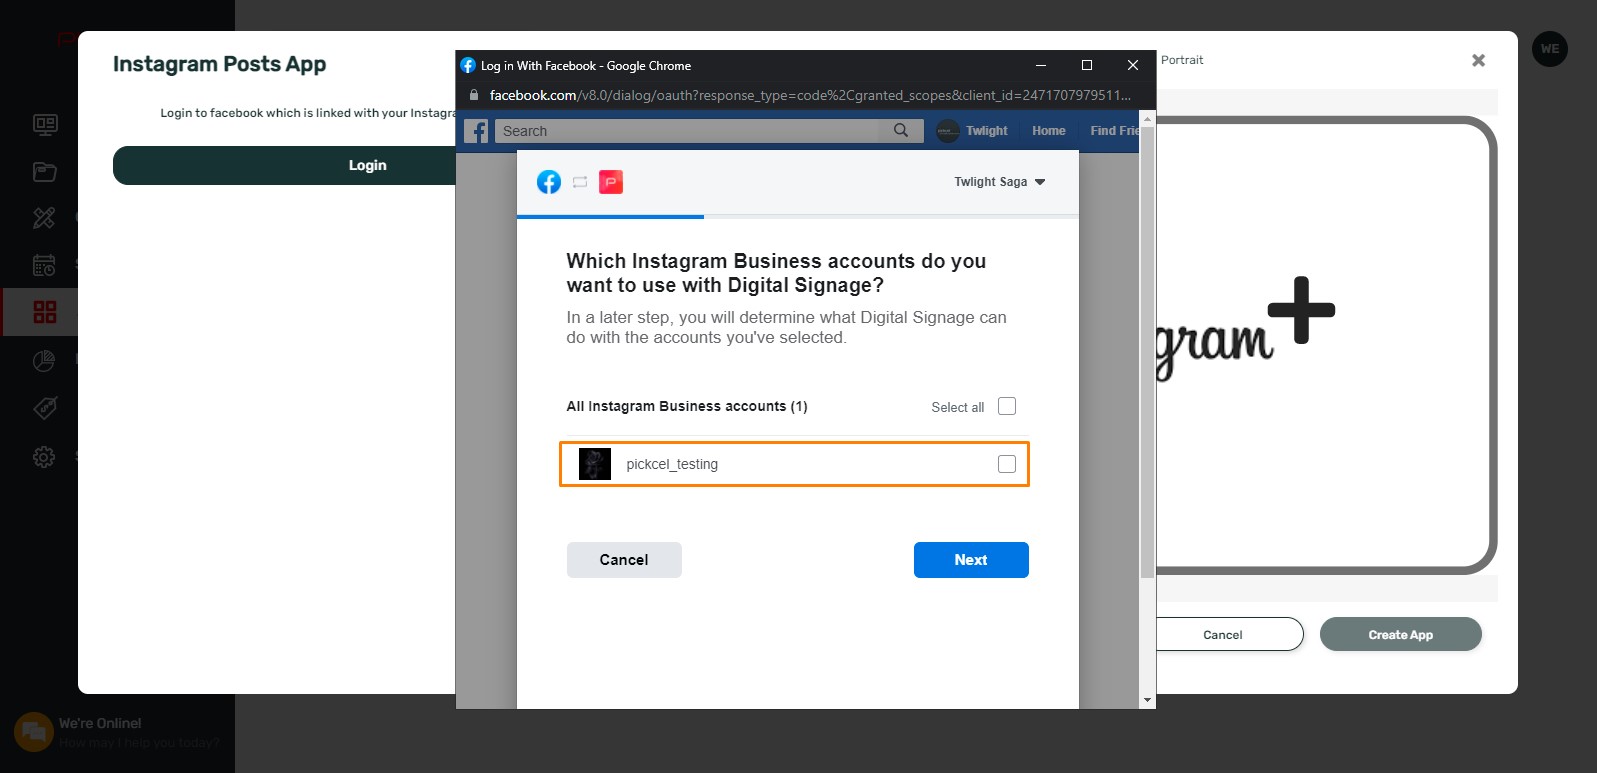This screenshot has width=1597, height=773.
Task: Click Create App button
Action: (x=1400, y=634)
